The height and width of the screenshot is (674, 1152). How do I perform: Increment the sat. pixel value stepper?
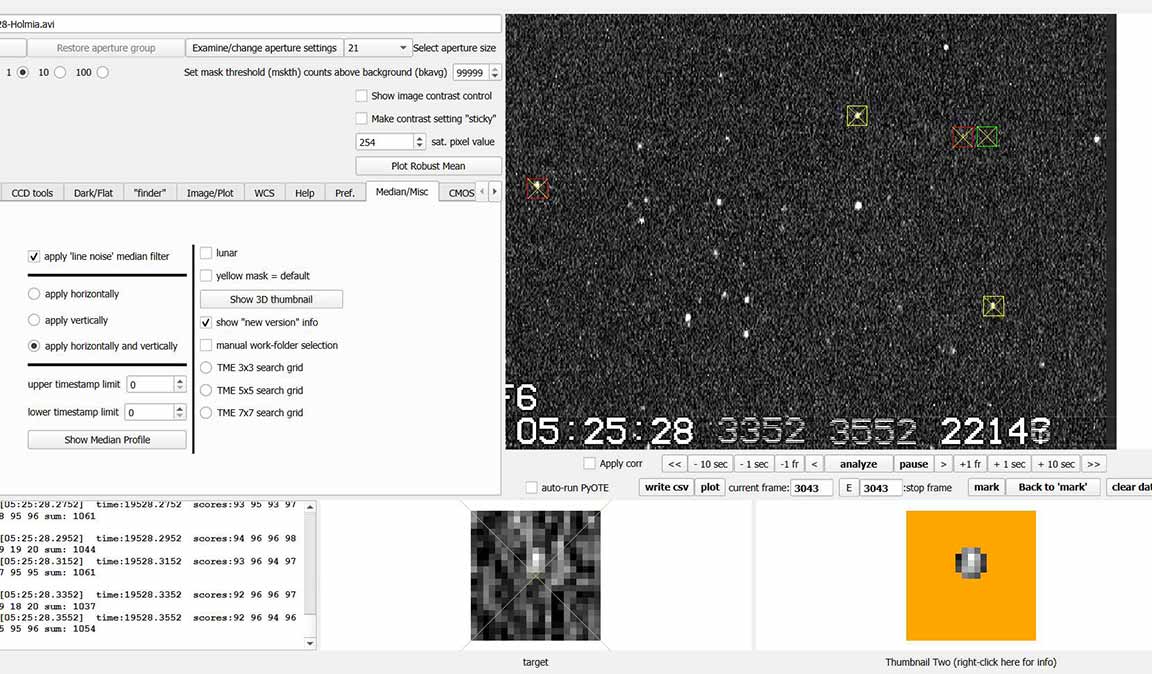(x=420, y=138)
